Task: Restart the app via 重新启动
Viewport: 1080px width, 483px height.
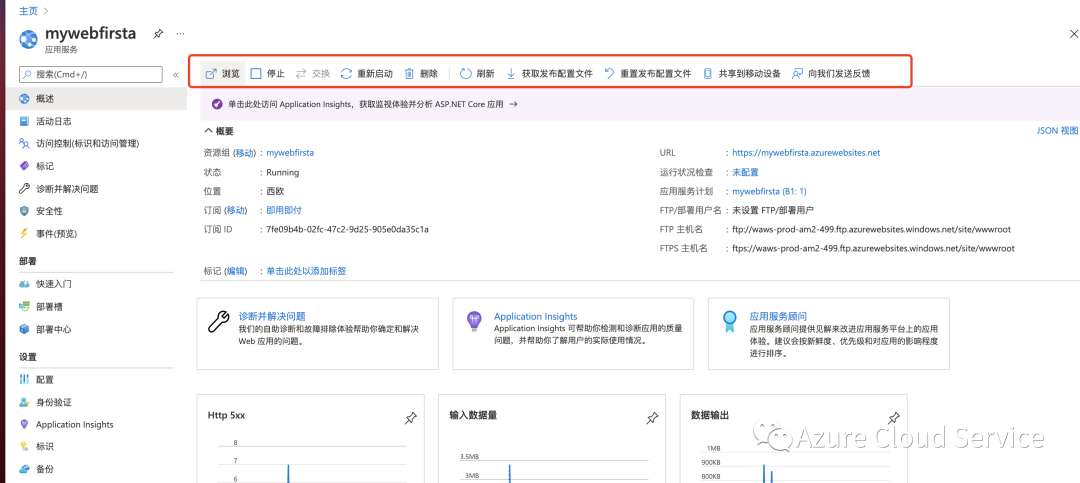Action: 366,73
